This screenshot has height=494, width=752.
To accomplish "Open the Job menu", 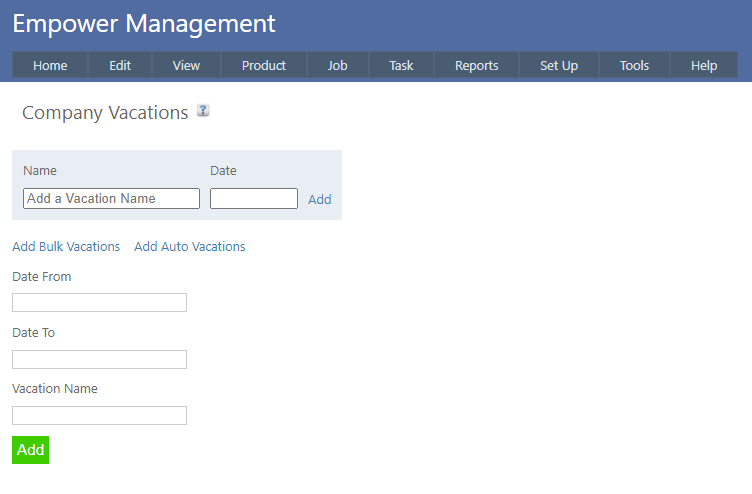I will [x=338, y=65].
